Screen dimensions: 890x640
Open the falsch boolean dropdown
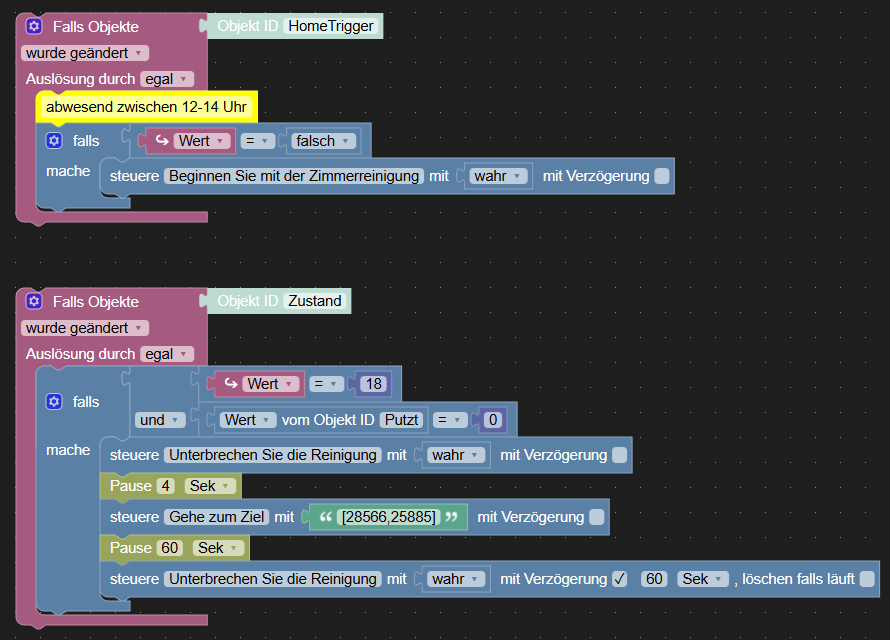pyautogui.click(x=324, y=141)
